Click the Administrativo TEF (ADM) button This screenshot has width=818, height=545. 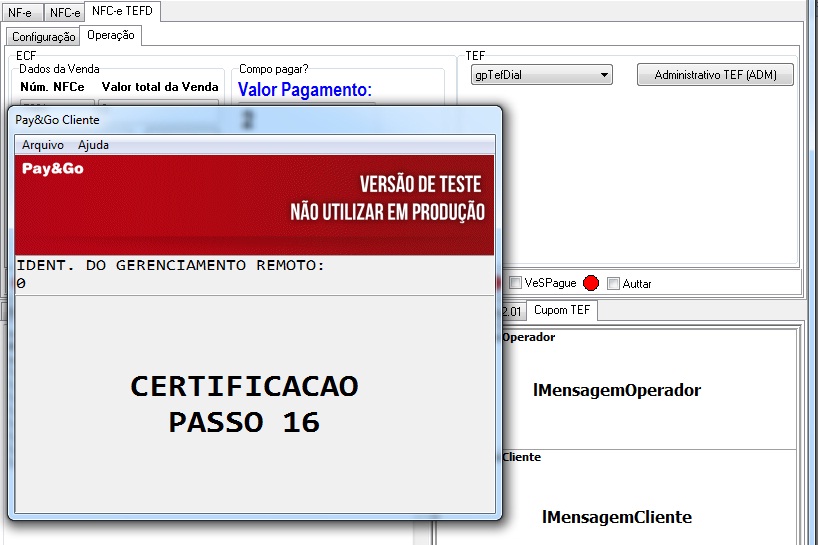715,75
